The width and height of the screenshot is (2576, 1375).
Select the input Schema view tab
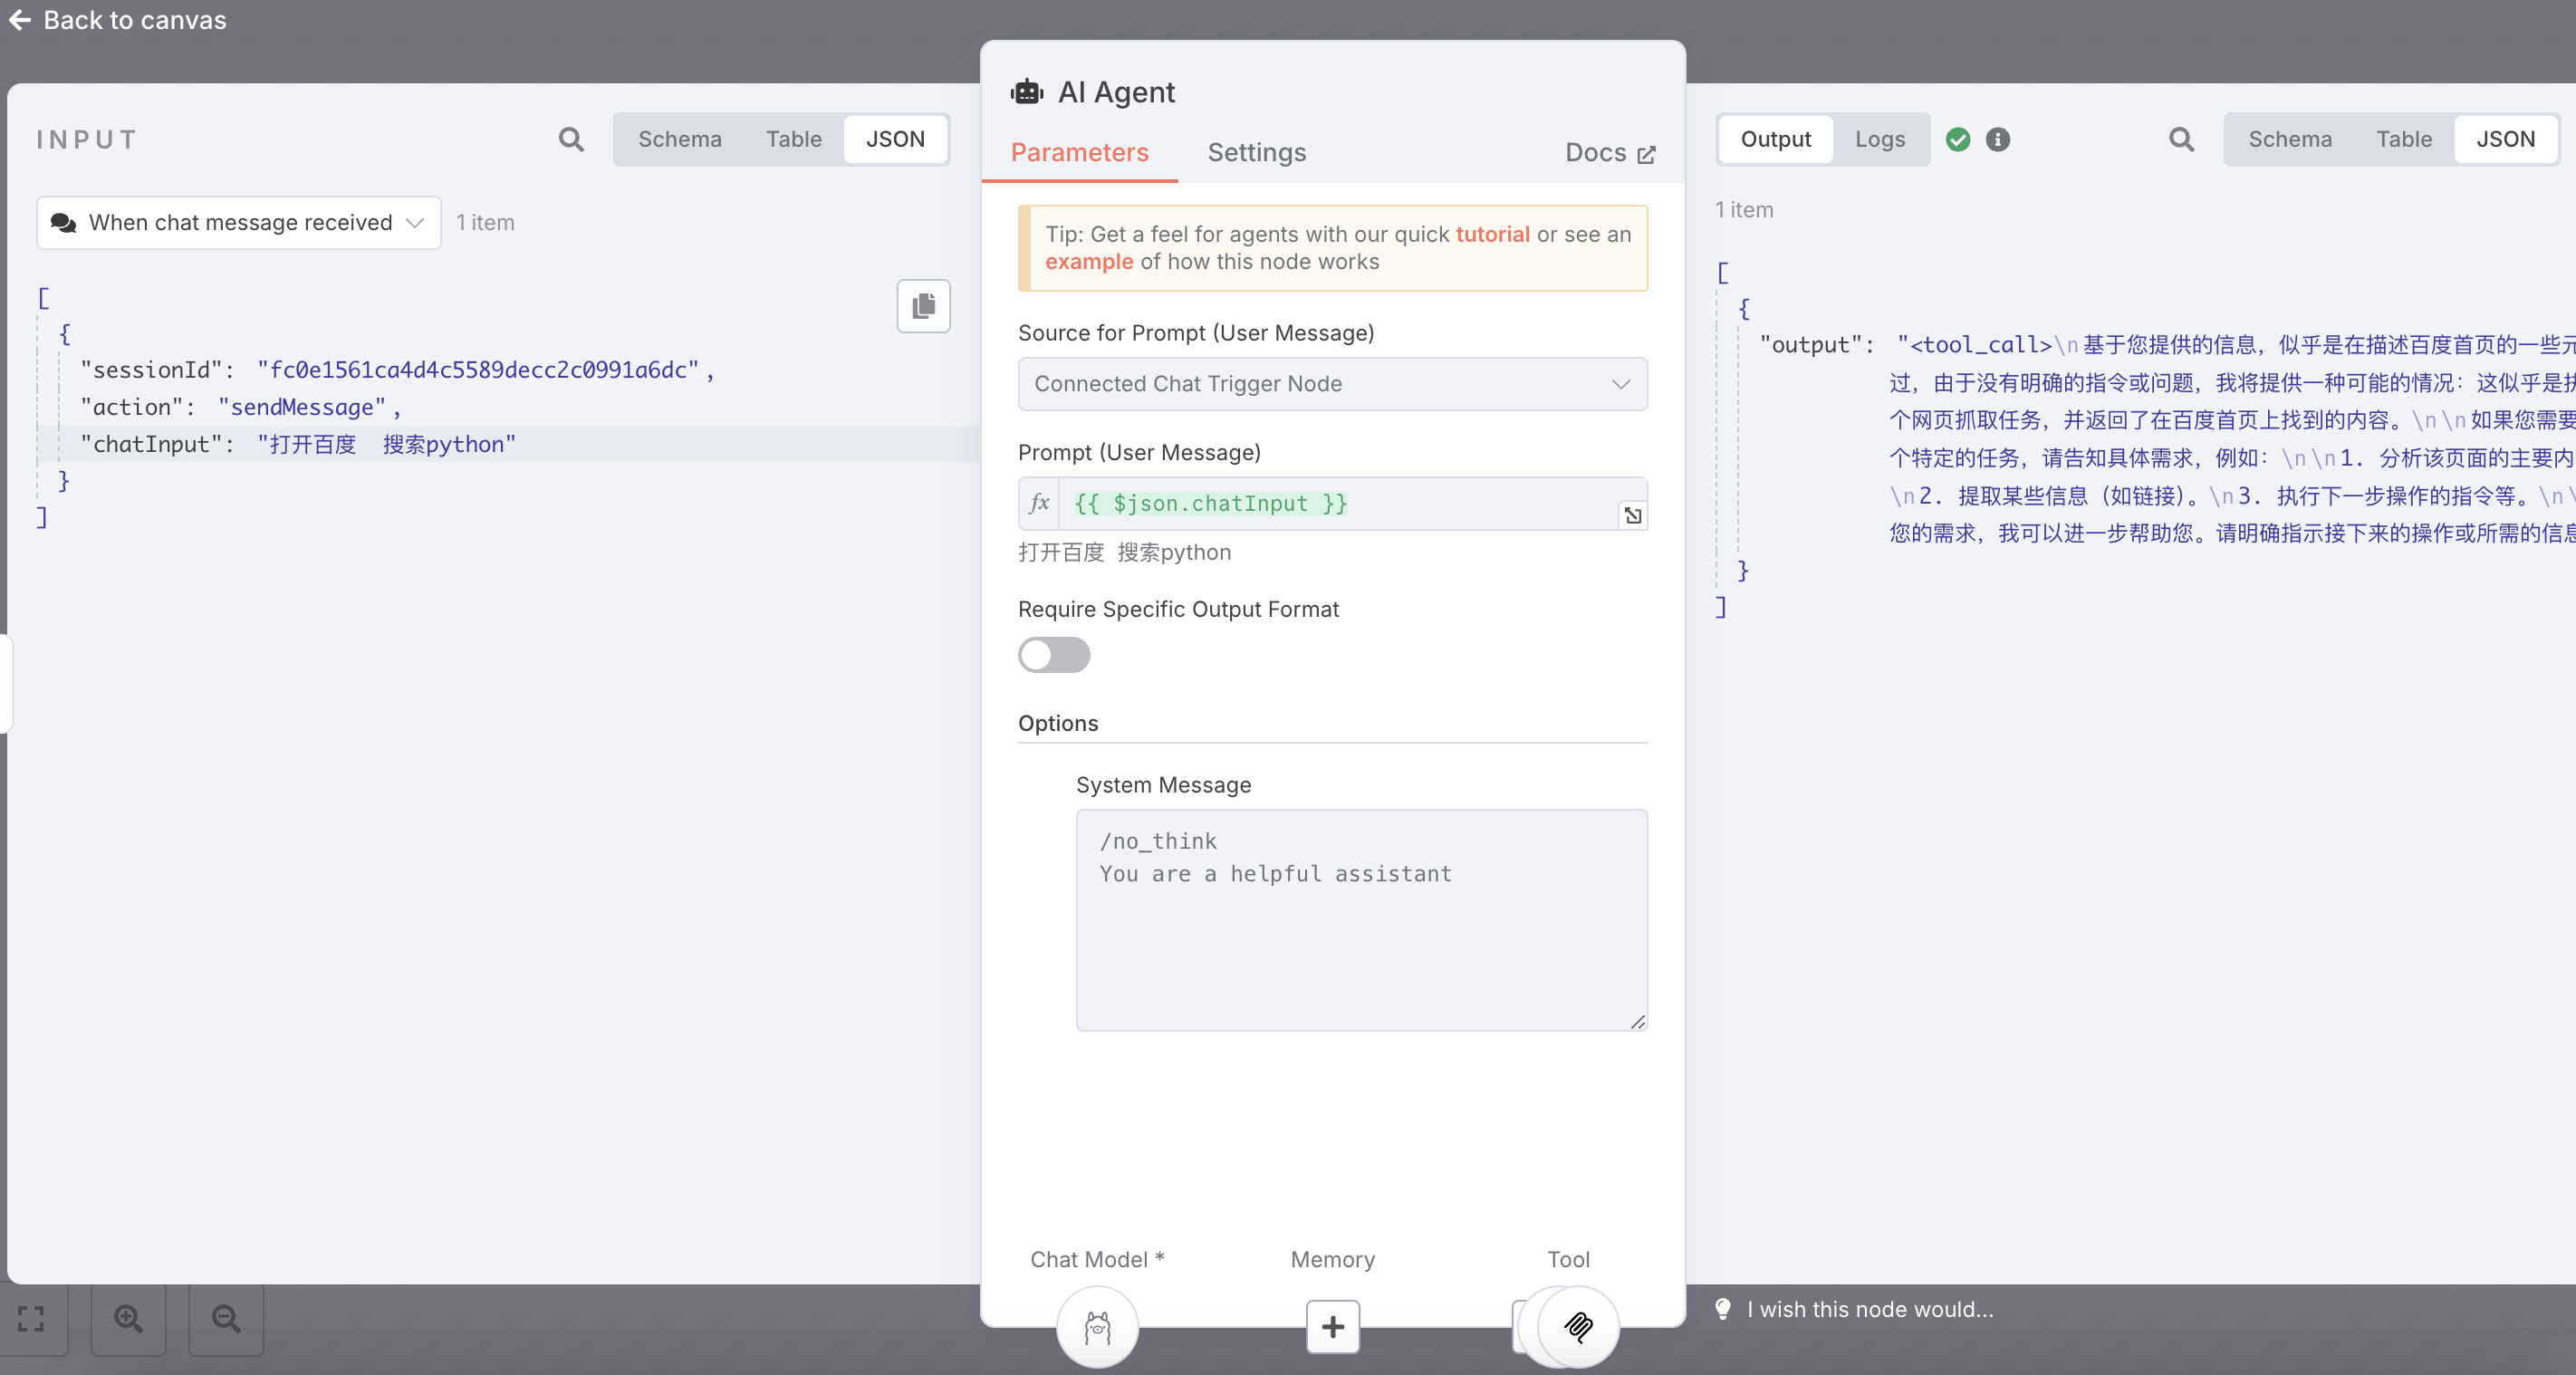click(x=679, y=139)
